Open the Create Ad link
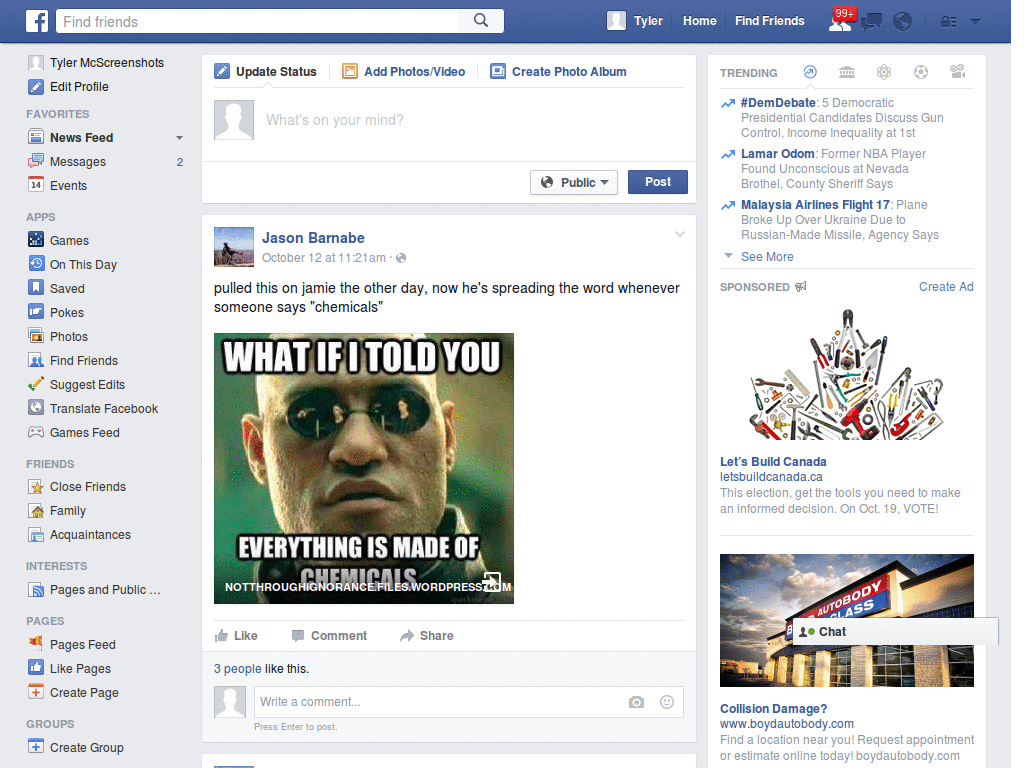The height and width of the screenshot is (768, 1024). (x=946, y=287)
